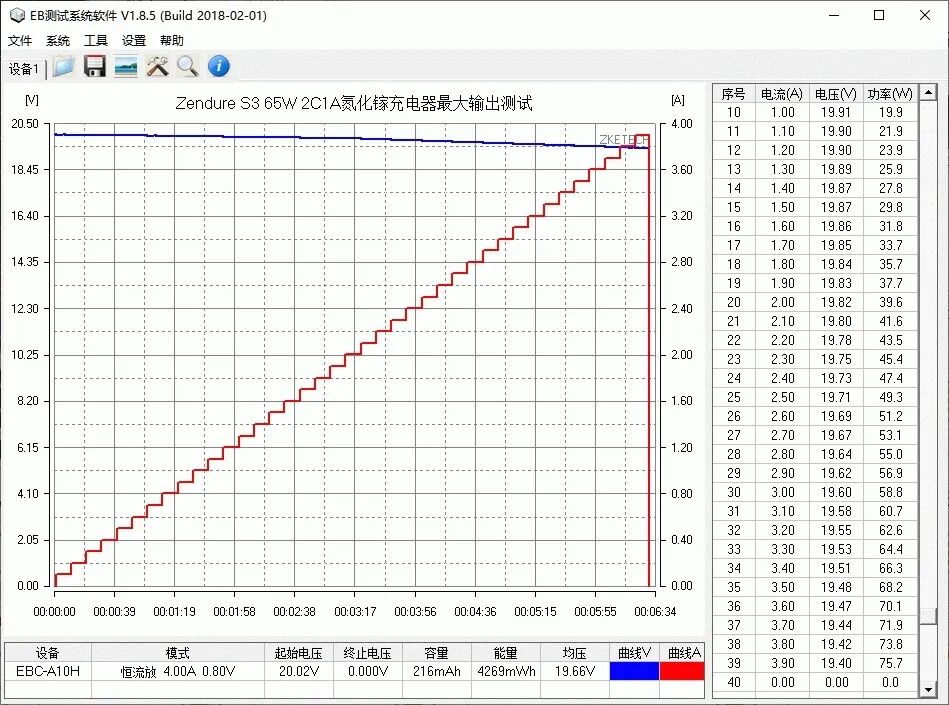The width and height of the screenshot is (949, 705).
Task: Click the 00:03:17 time axis label
Action: click(355, 612)
